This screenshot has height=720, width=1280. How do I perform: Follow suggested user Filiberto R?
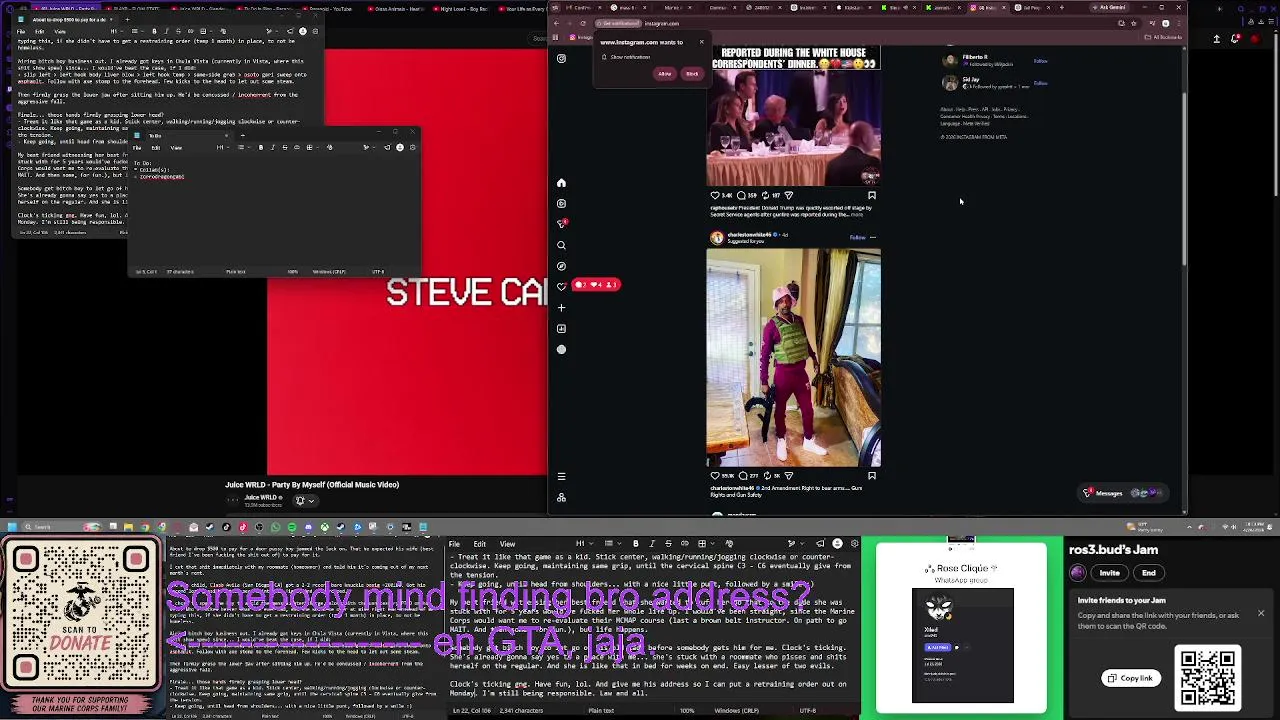click(x=1040, y=61)
